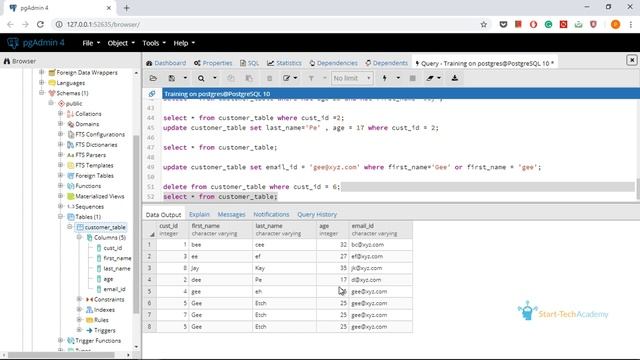Image resolution: width=640 pixels, height=360 pixels.
Task: Click the select-all corner cell in grid
Action: point(149,229)
